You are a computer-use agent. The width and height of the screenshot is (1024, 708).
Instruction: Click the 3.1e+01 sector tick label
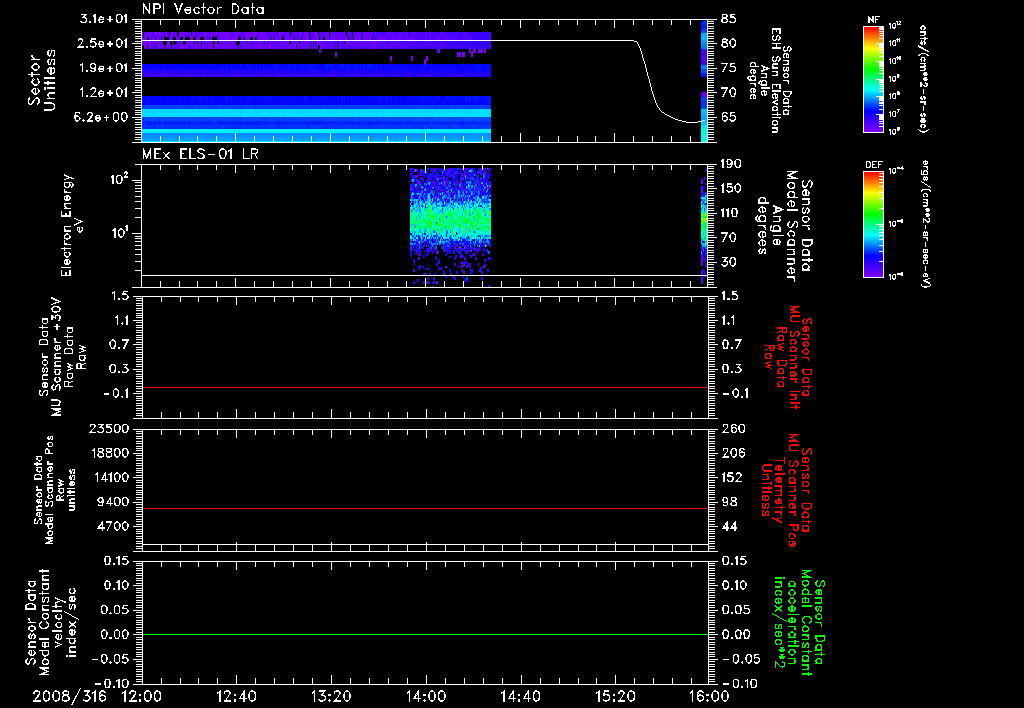[103, 18]
